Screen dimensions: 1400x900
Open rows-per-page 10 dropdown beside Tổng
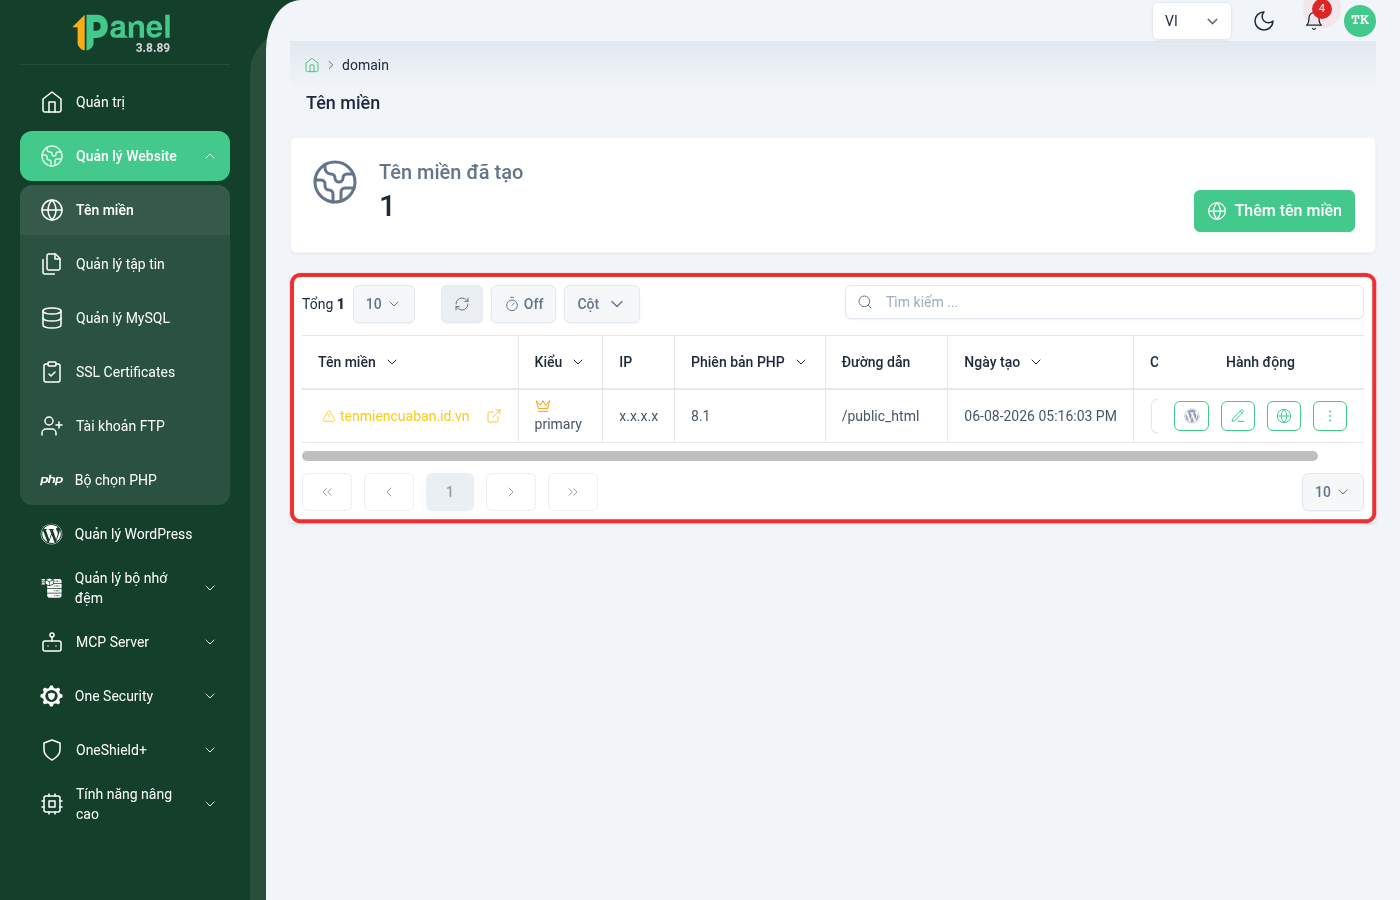pos(383,304)
